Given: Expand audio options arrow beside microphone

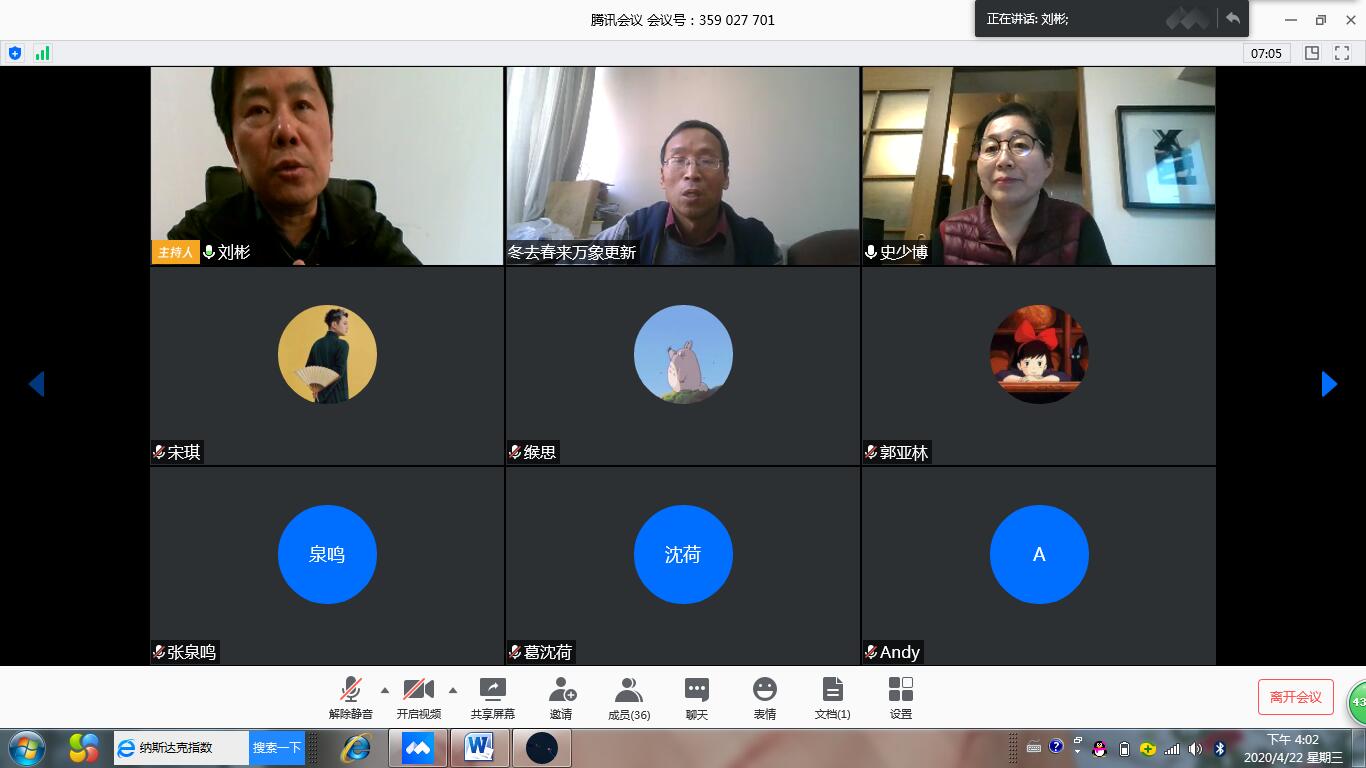Looking at the screenshot, I should 385,690.
